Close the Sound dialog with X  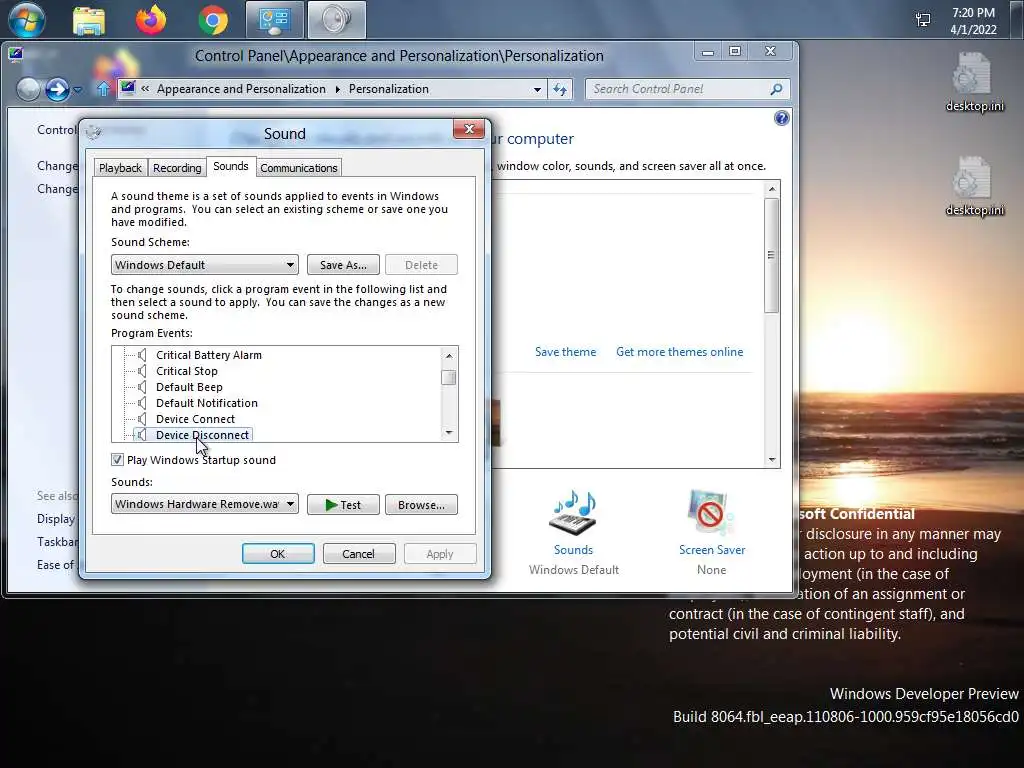coord(469,129)
